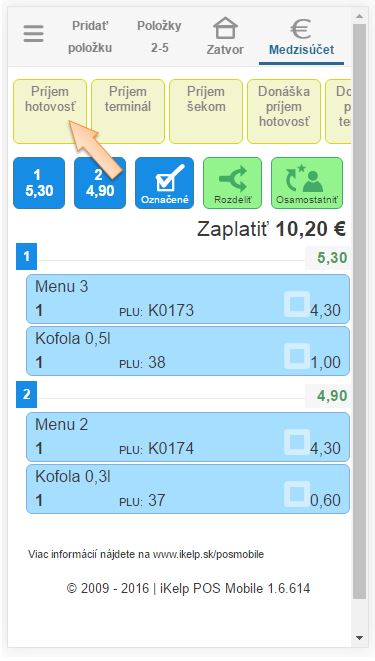
Task: Select guest 1 tile showing 5,30
Action: pos(39,183)
